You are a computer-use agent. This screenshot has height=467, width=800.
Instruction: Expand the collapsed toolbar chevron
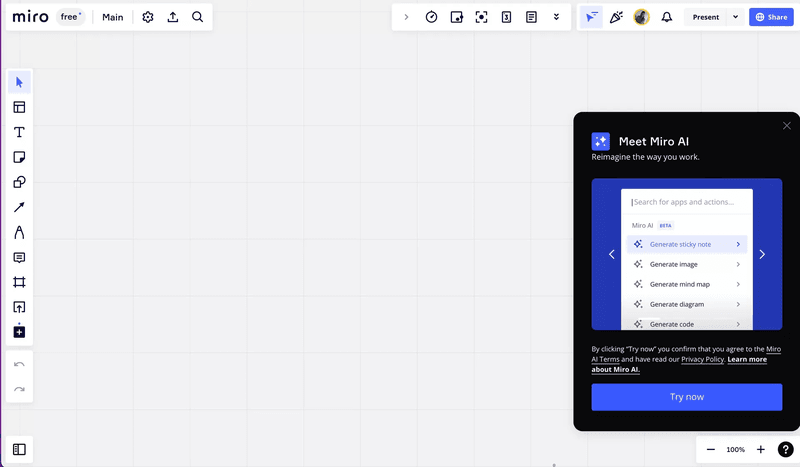(x=406, y=17)
